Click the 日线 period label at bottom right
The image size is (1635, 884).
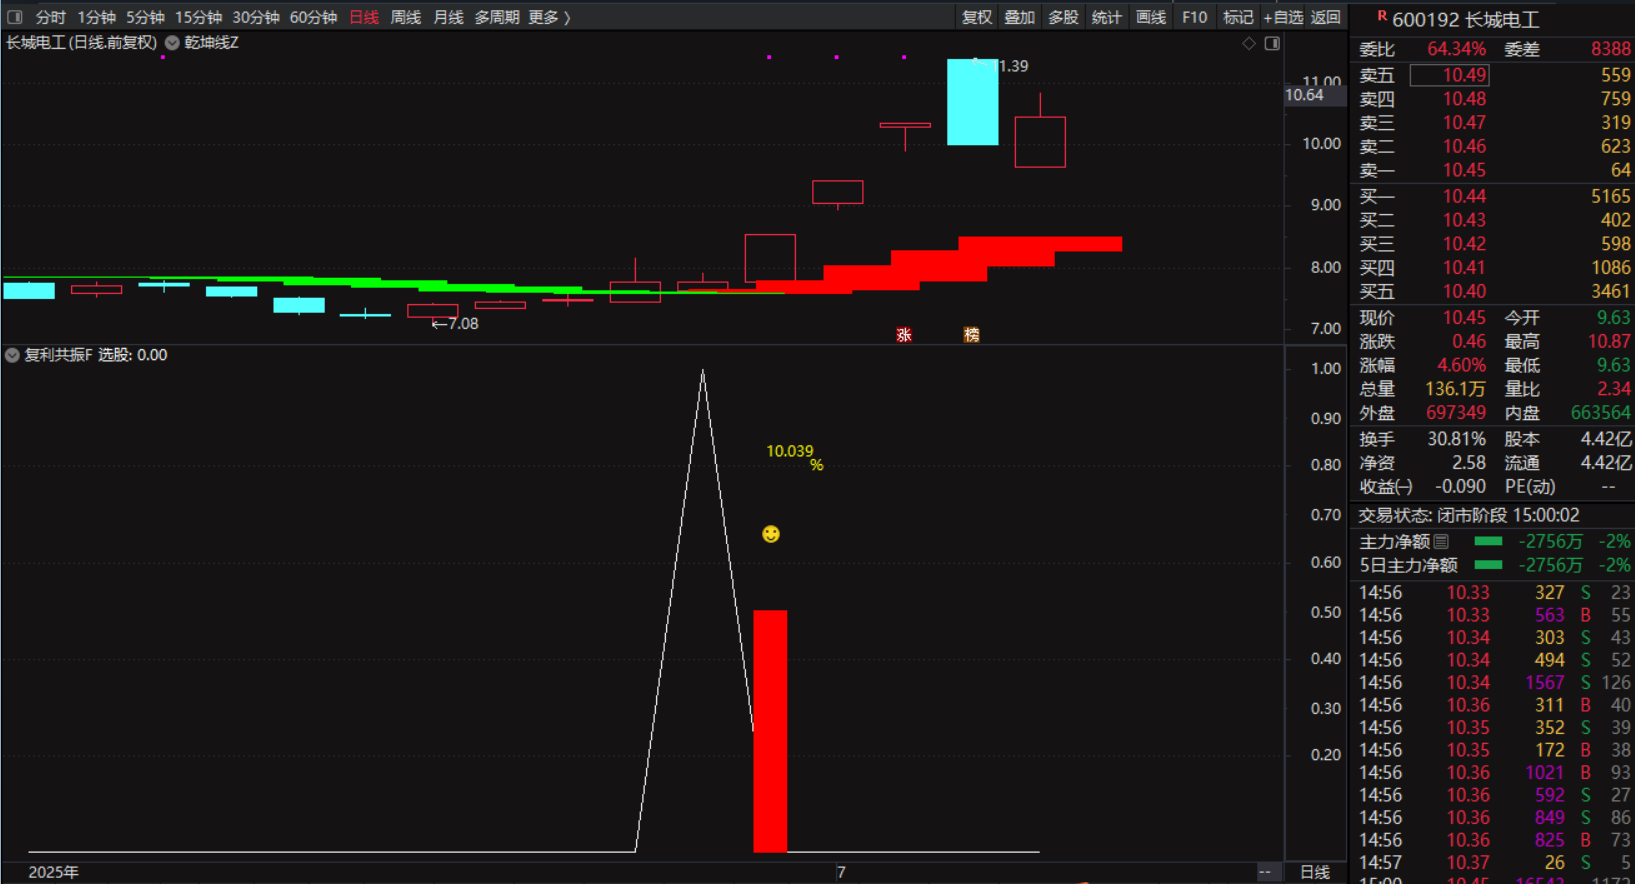[x=1314, y=872]
